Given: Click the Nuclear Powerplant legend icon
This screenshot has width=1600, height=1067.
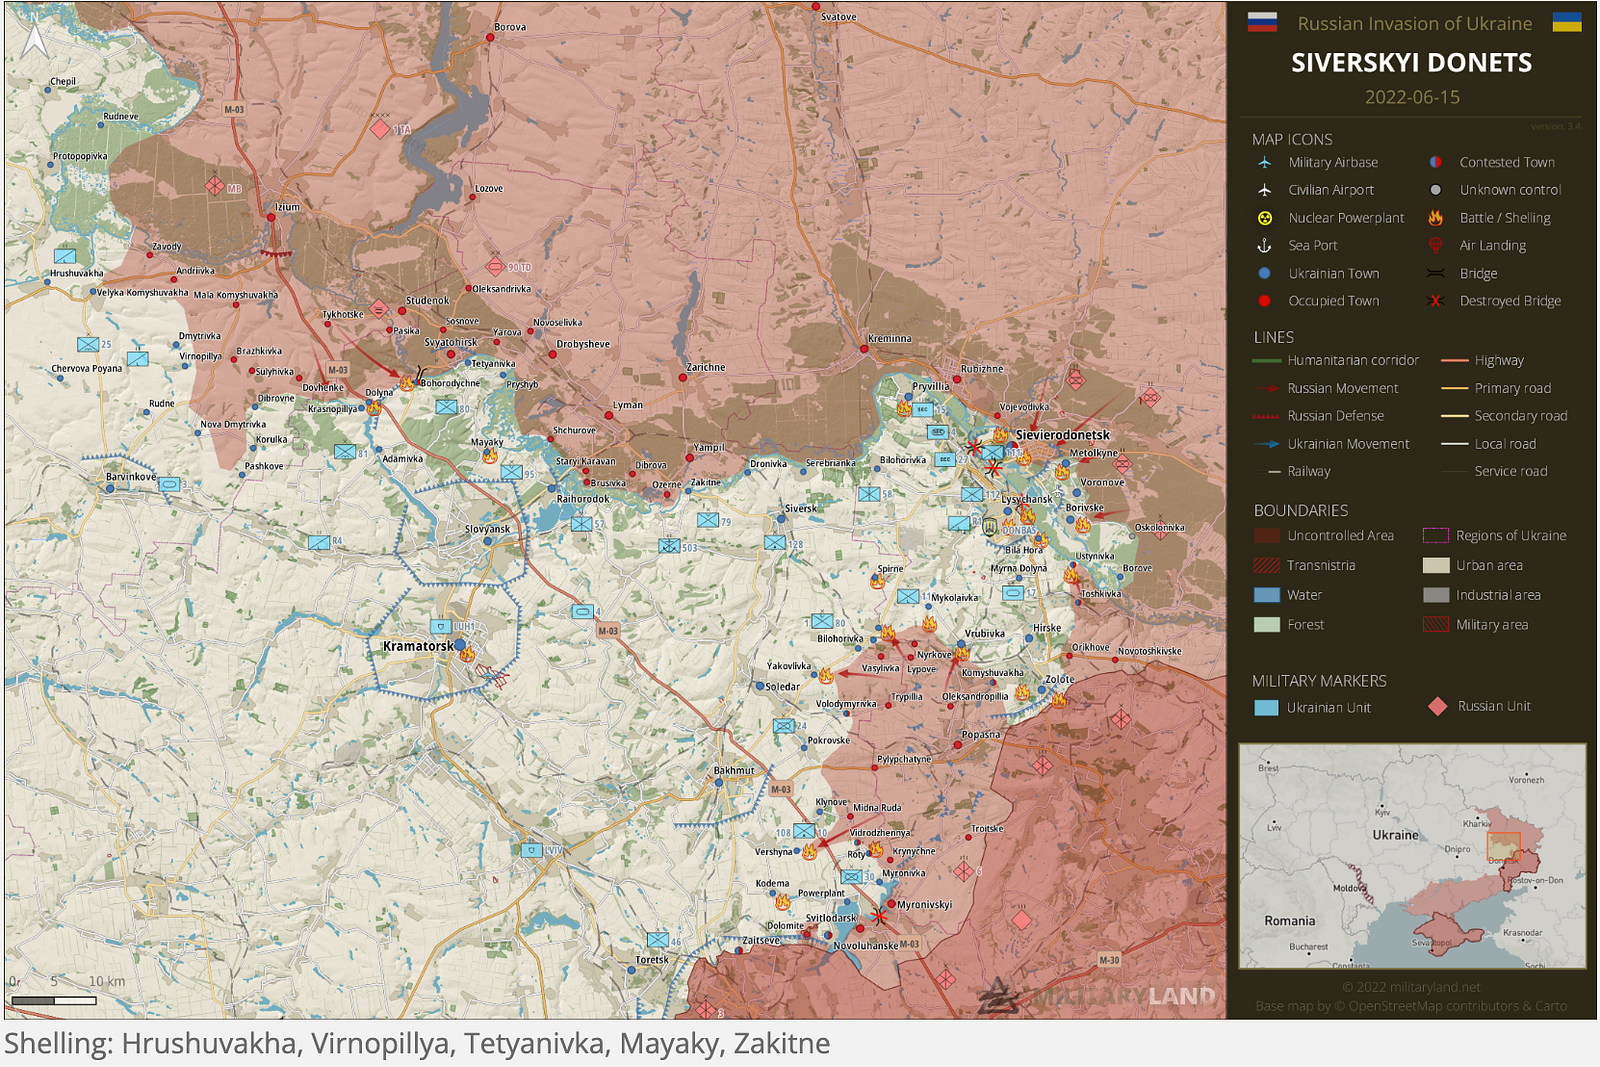Looking at the screenshot, I should (x=1265, y=218).
